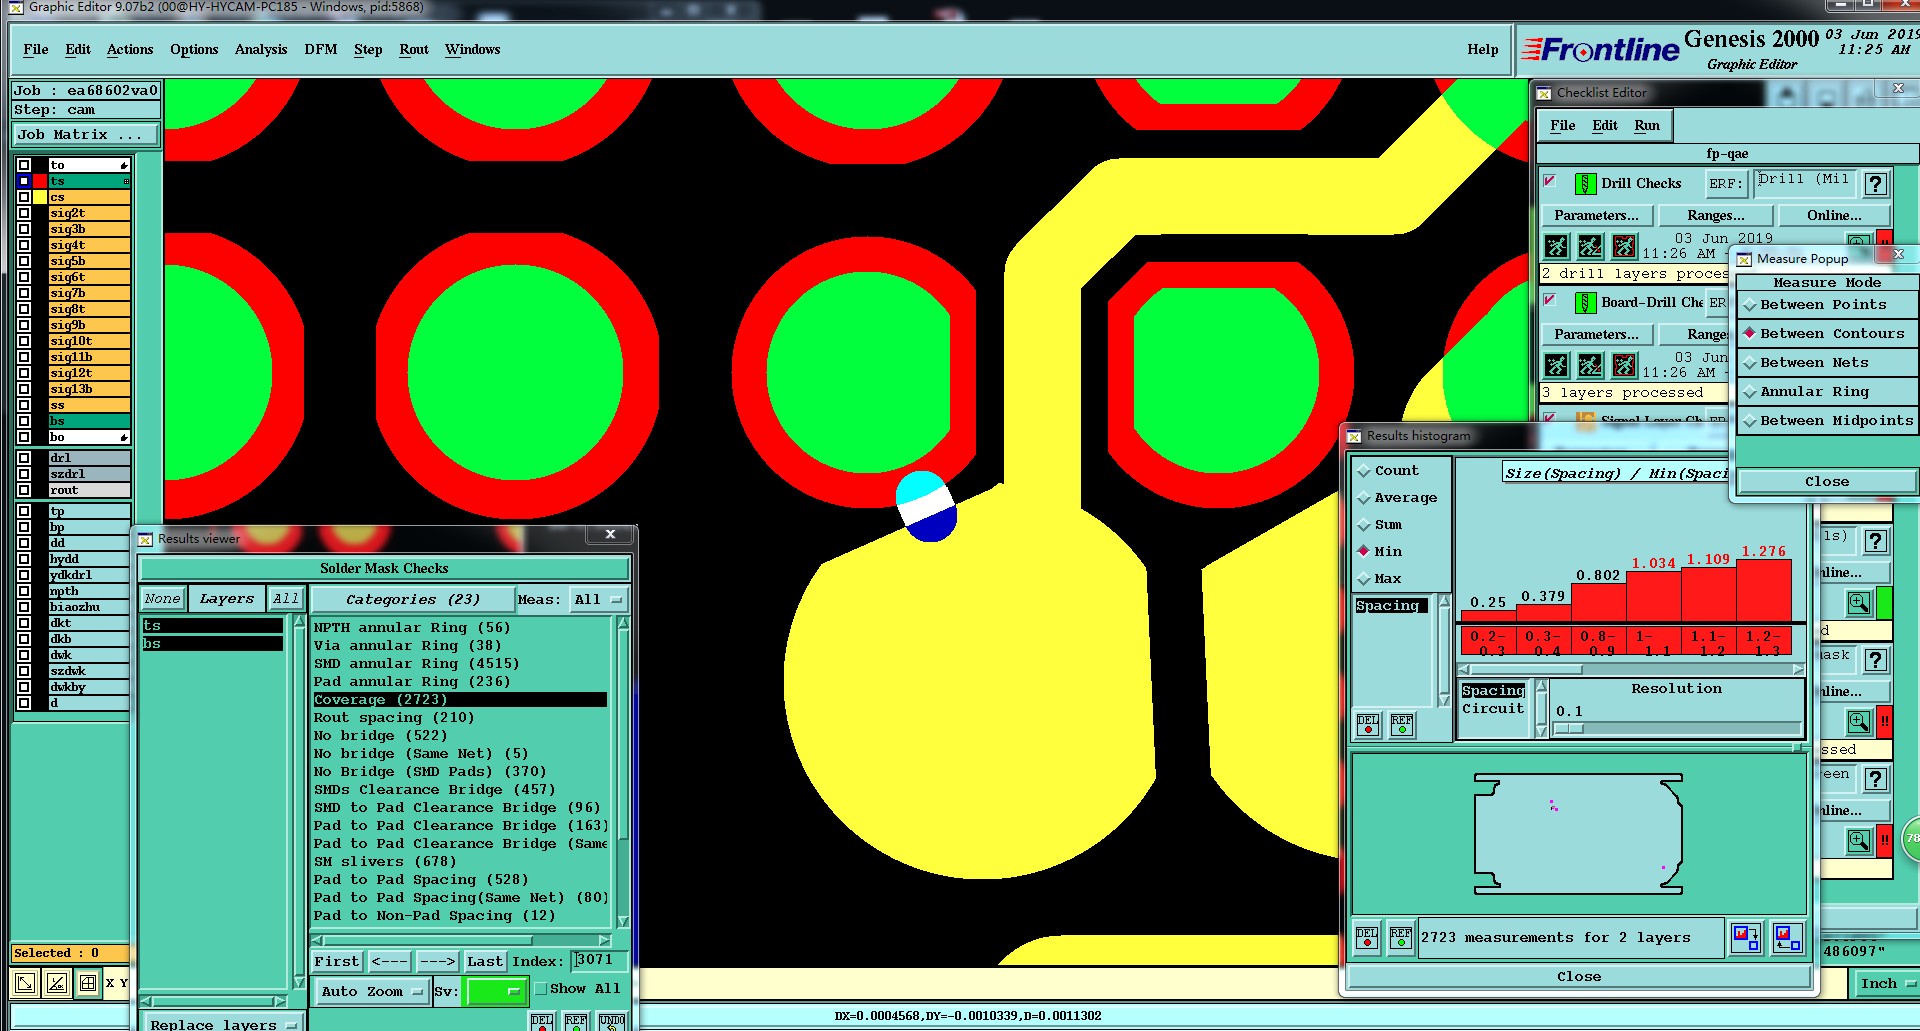Viewport: 1920px width, 1031px height.
Task: Click the Index input field
Action: (x=599, y=961)
